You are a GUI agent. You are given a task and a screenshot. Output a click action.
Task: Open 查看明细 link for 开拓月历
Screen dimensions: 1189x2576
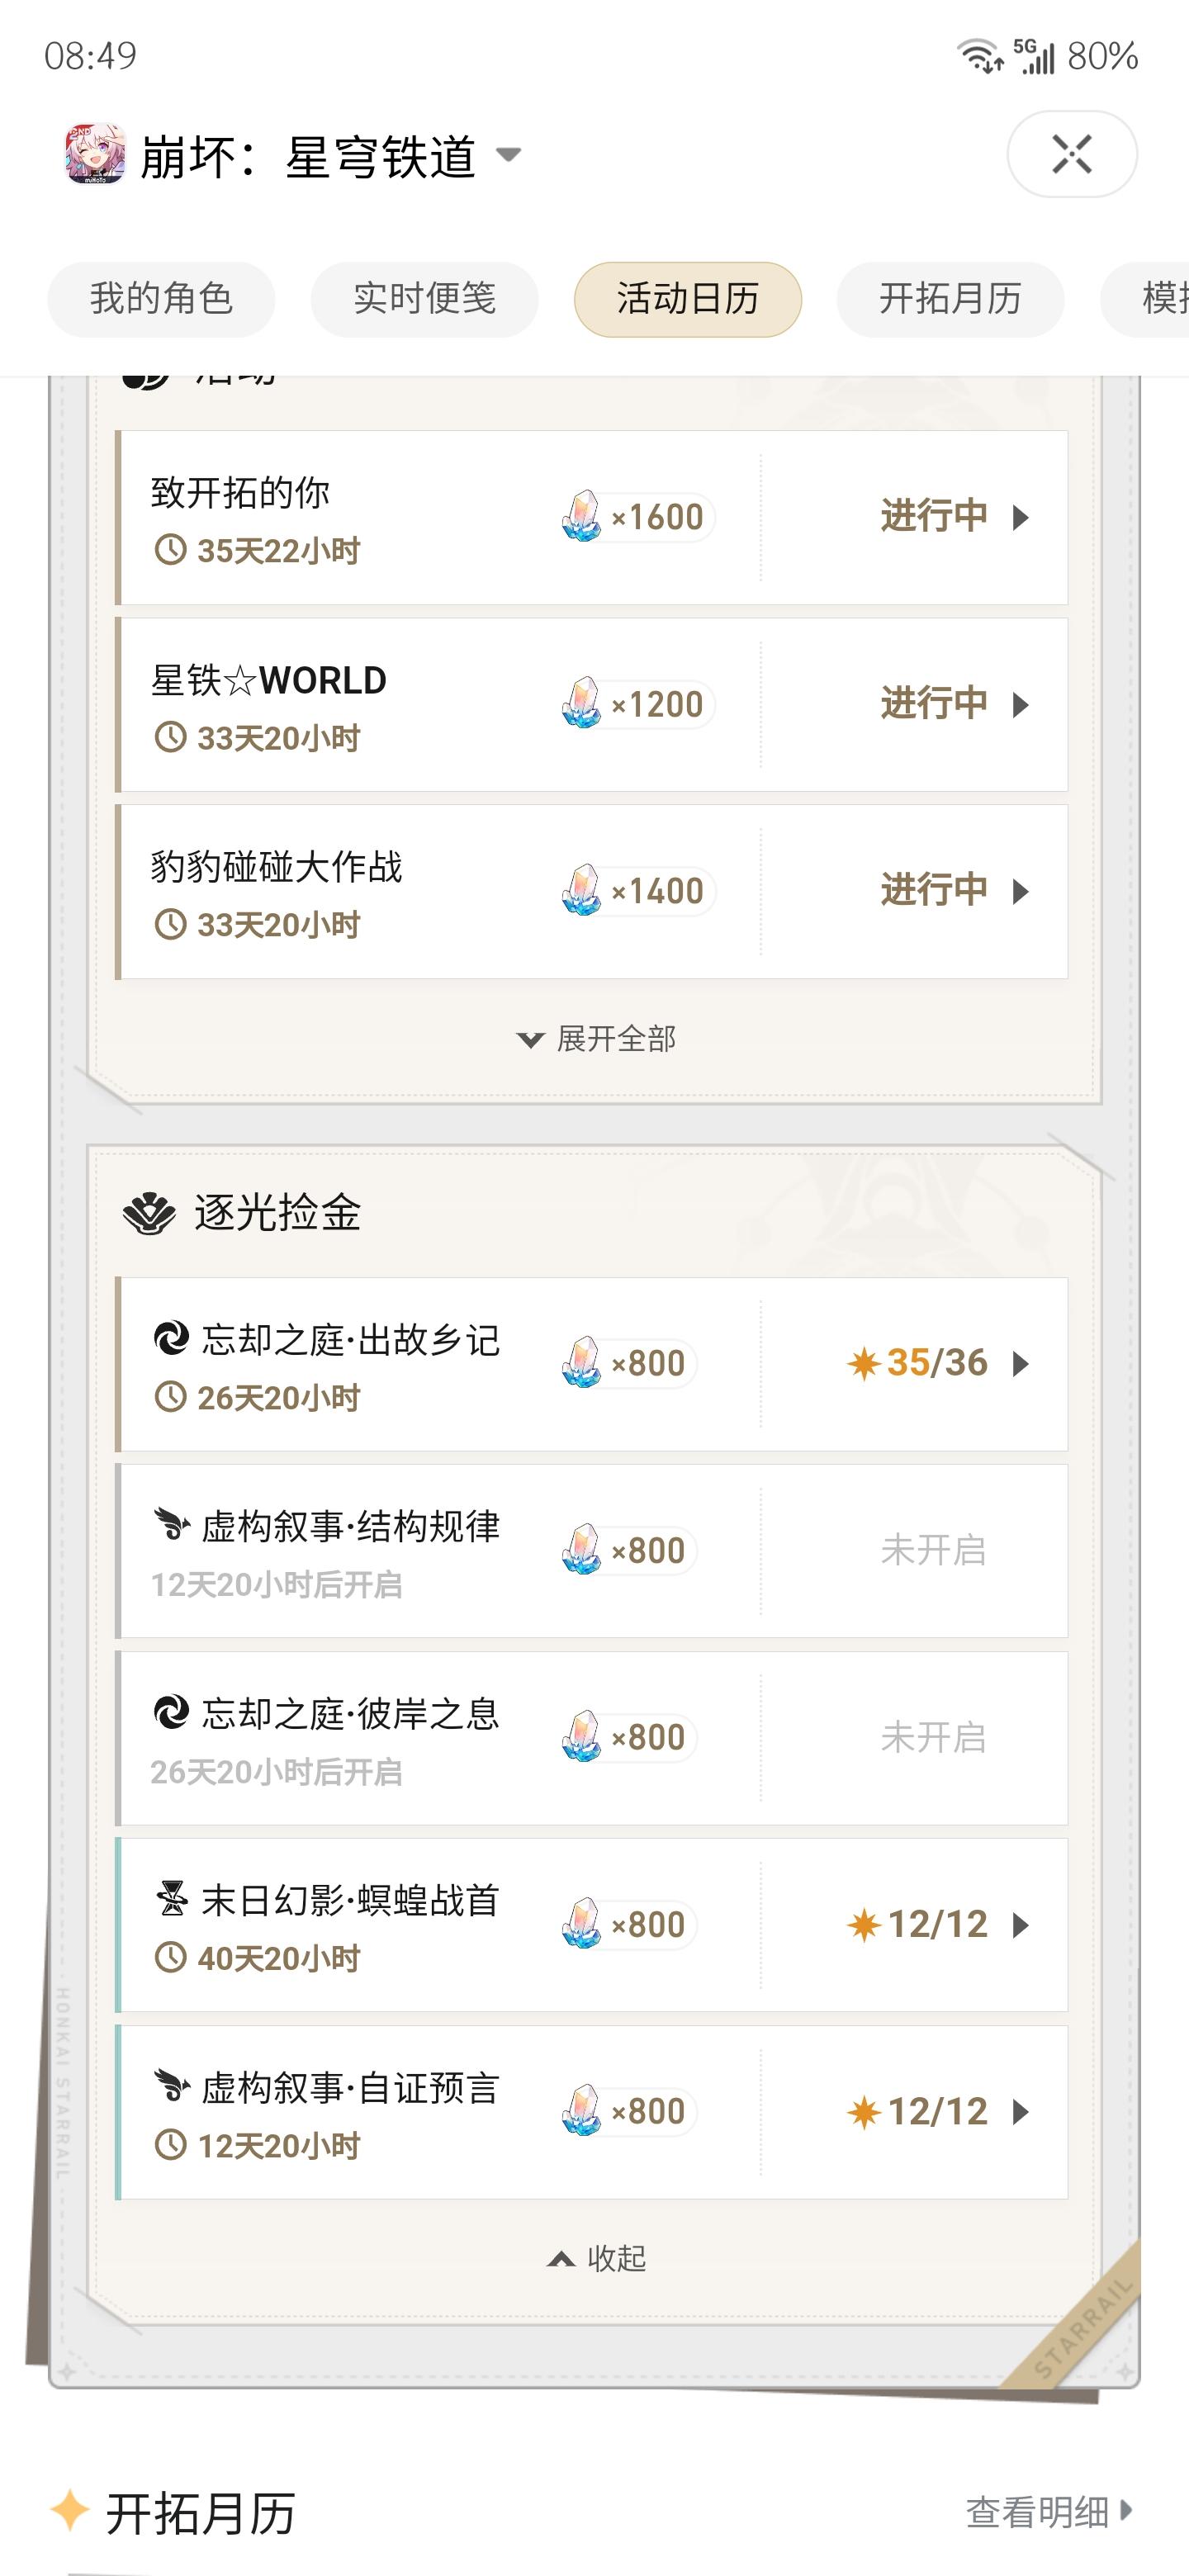pyautogui.click(x=1049, y=2512)
